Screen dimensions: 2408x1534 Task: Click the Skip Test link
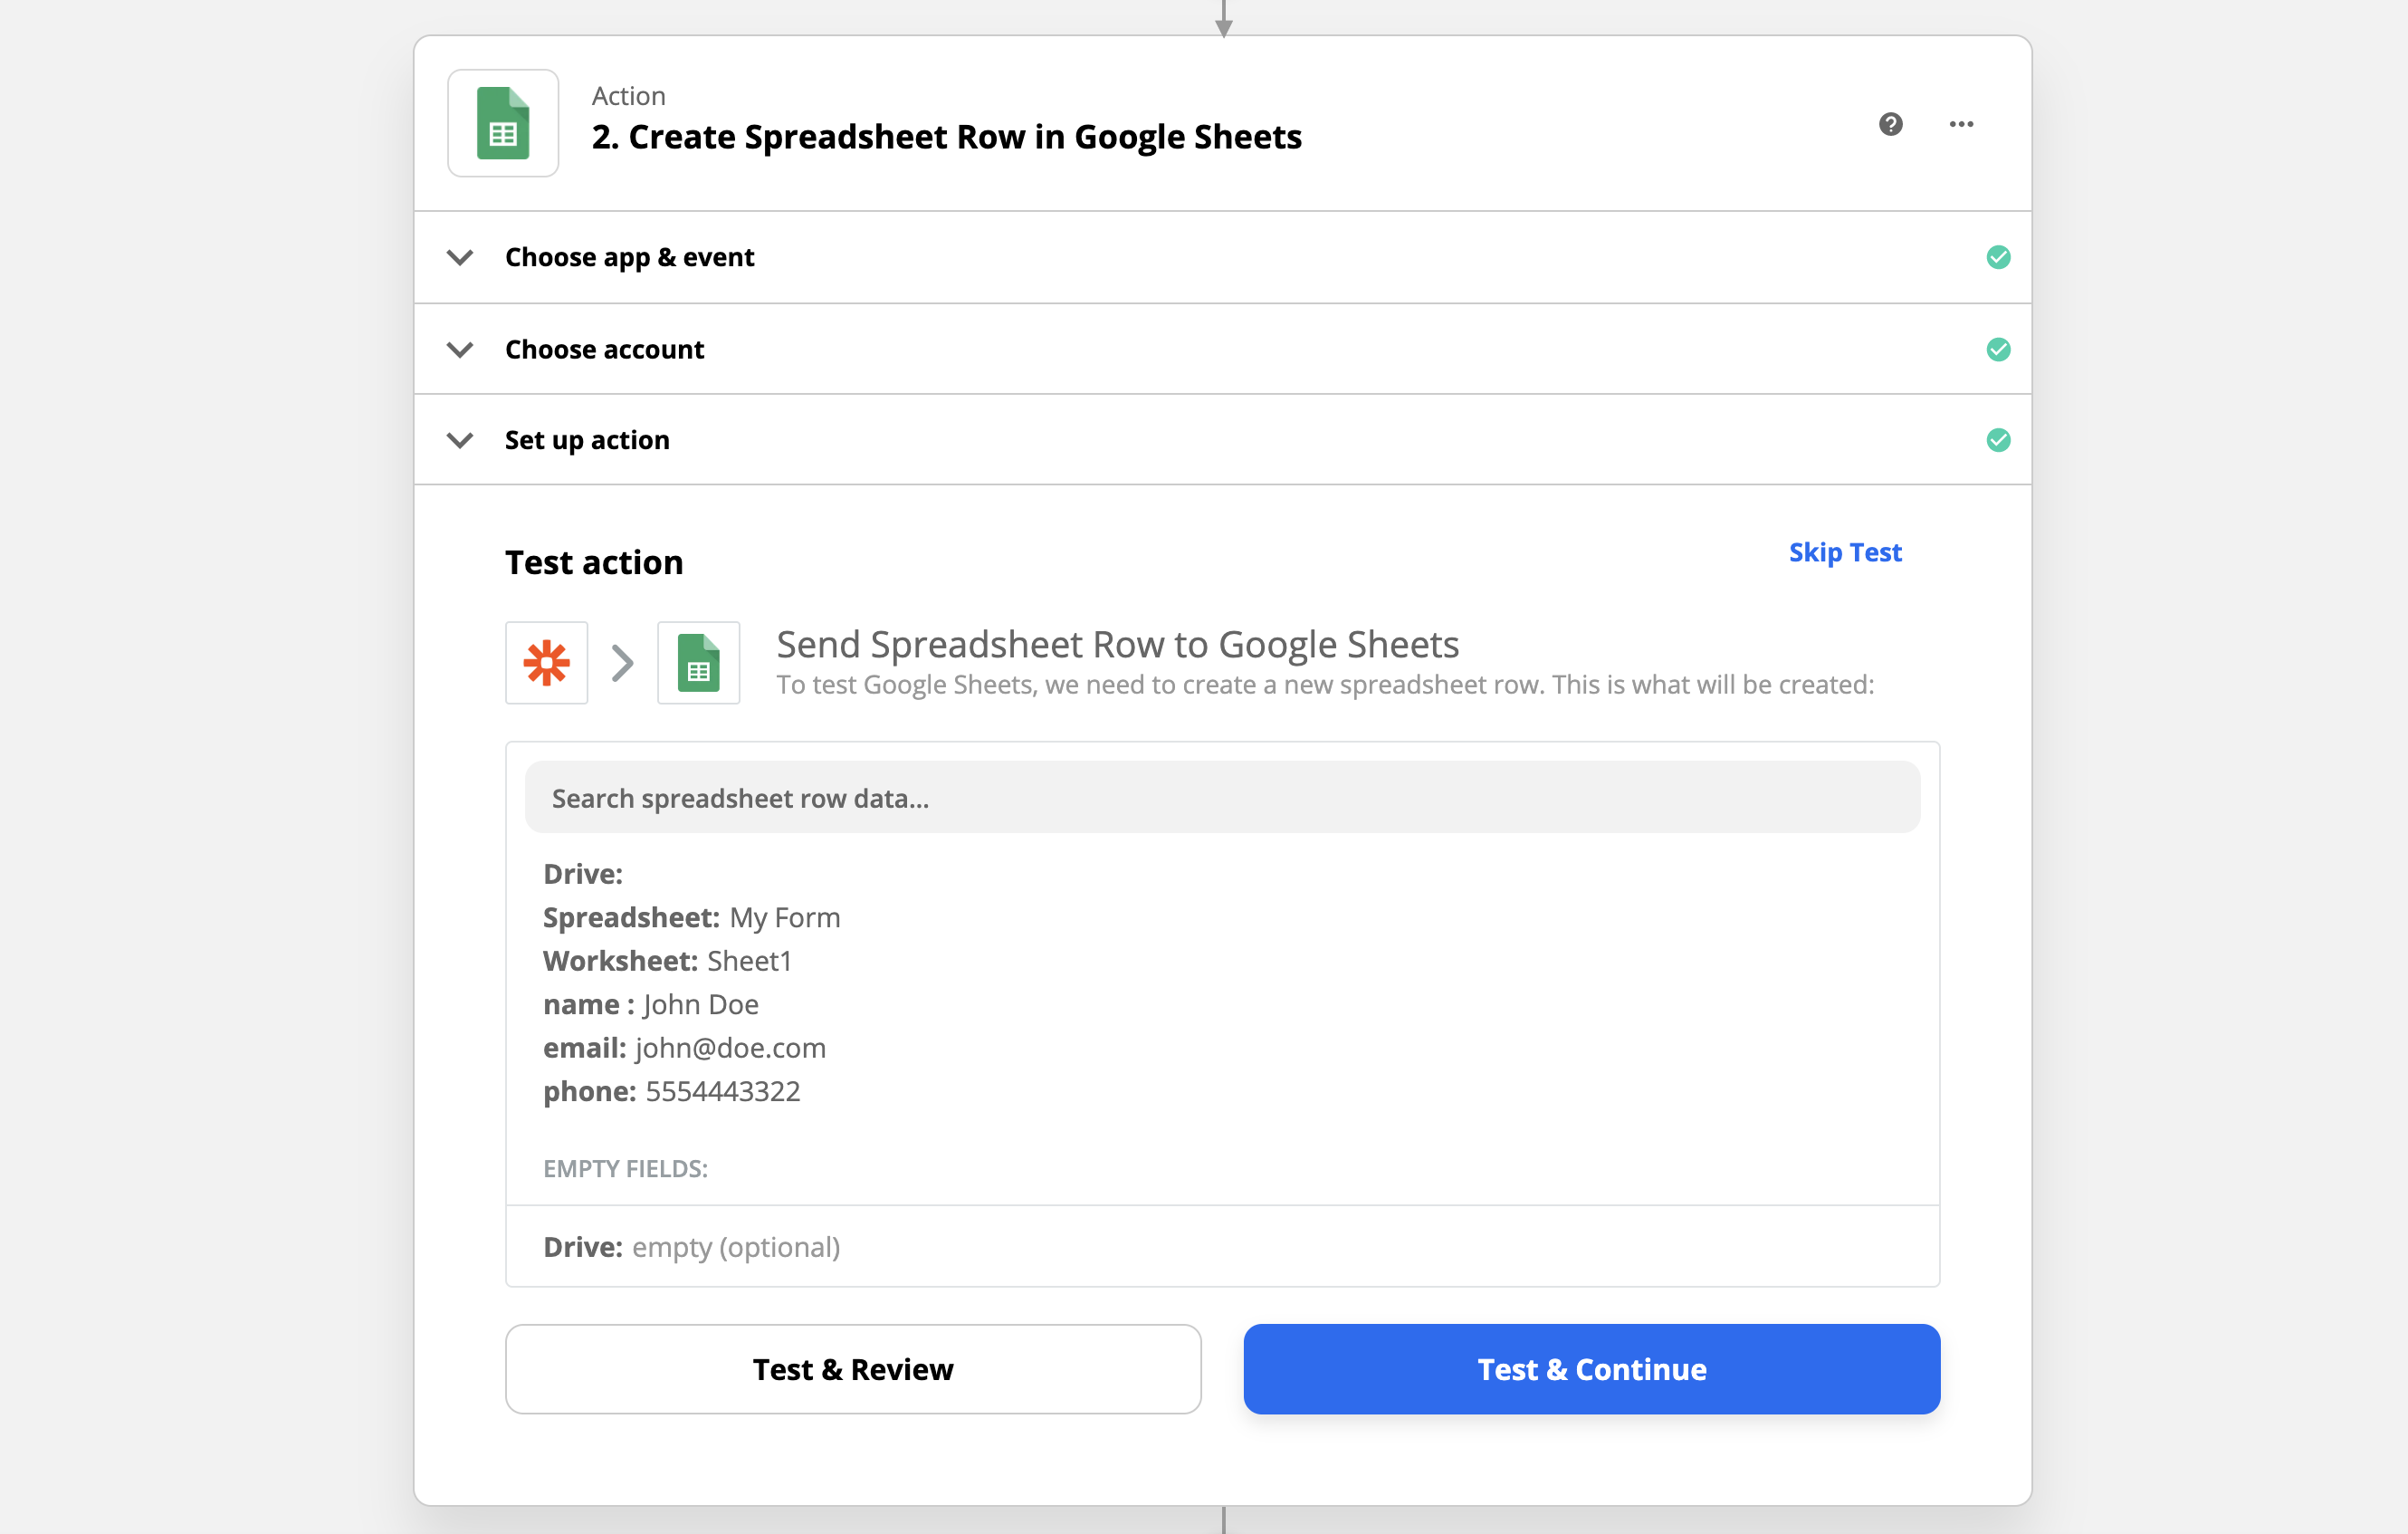[x=1845, y=552]
